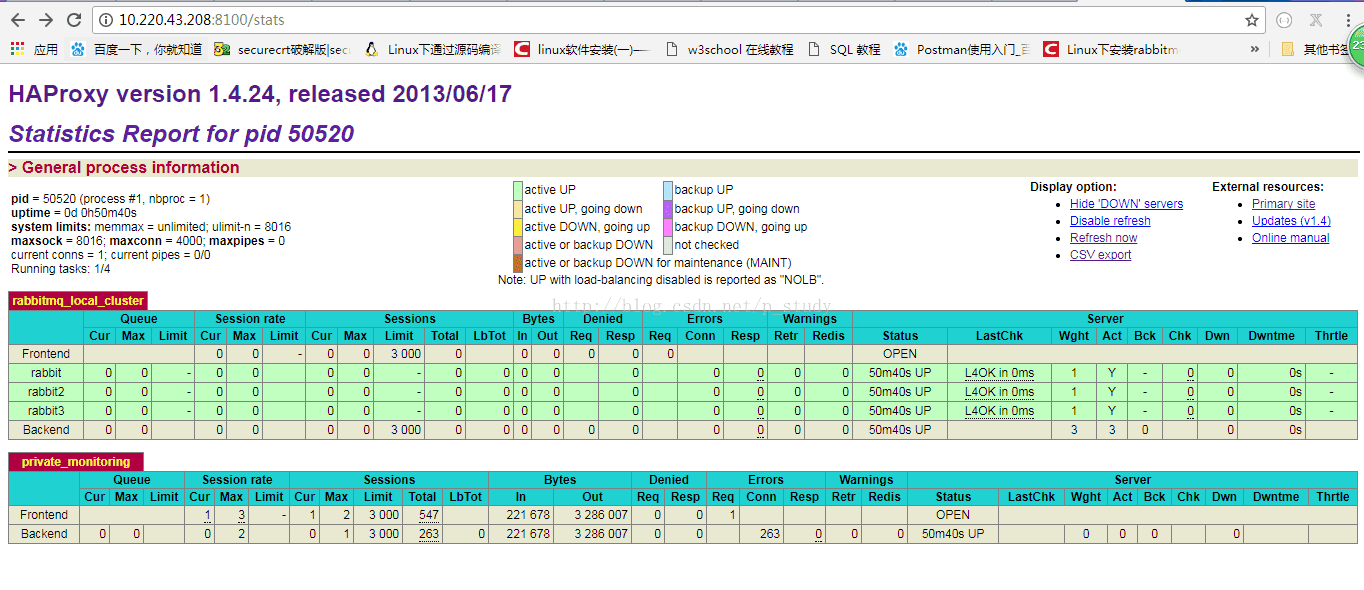Image resolution: width=1364 pixels, height=590 pixels.
Task: Click 50m40s UP status in rabbit2 row
Action: (900, 392)
